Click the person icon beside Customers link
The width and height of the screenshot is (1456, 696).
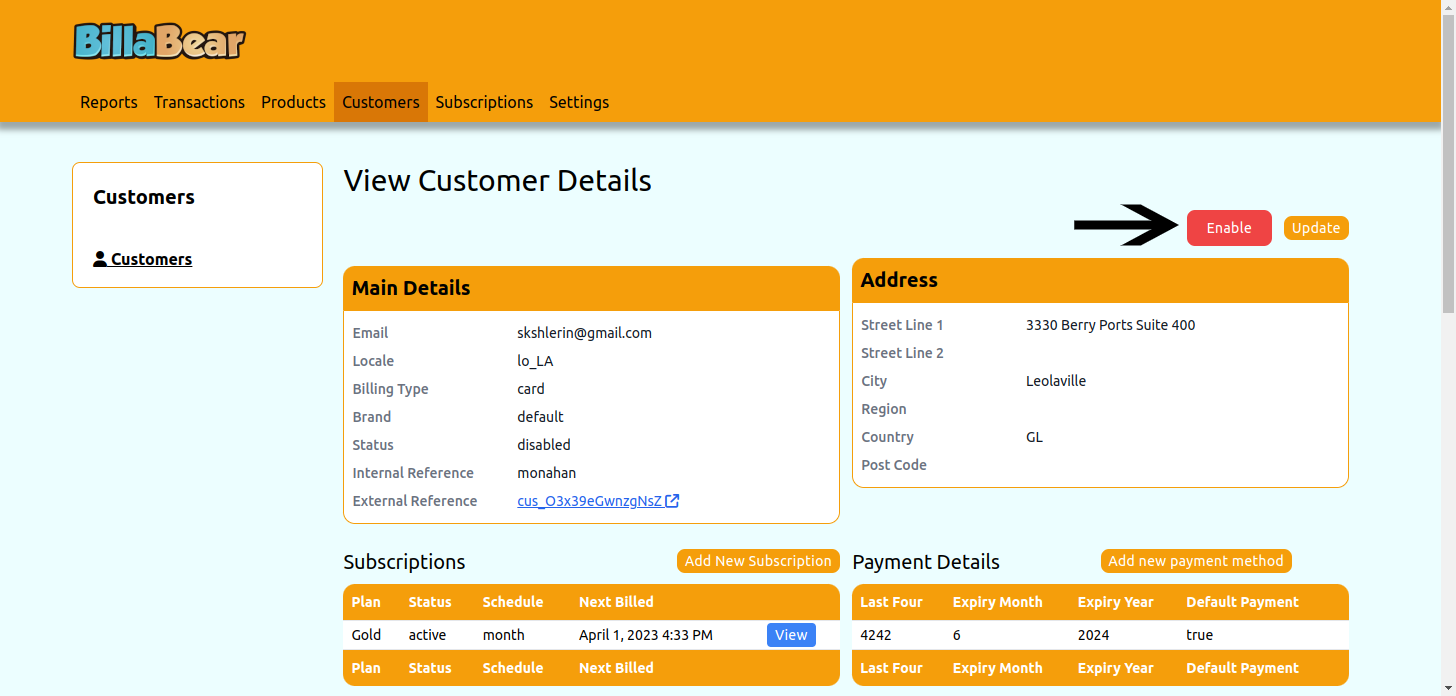point(100,259)
